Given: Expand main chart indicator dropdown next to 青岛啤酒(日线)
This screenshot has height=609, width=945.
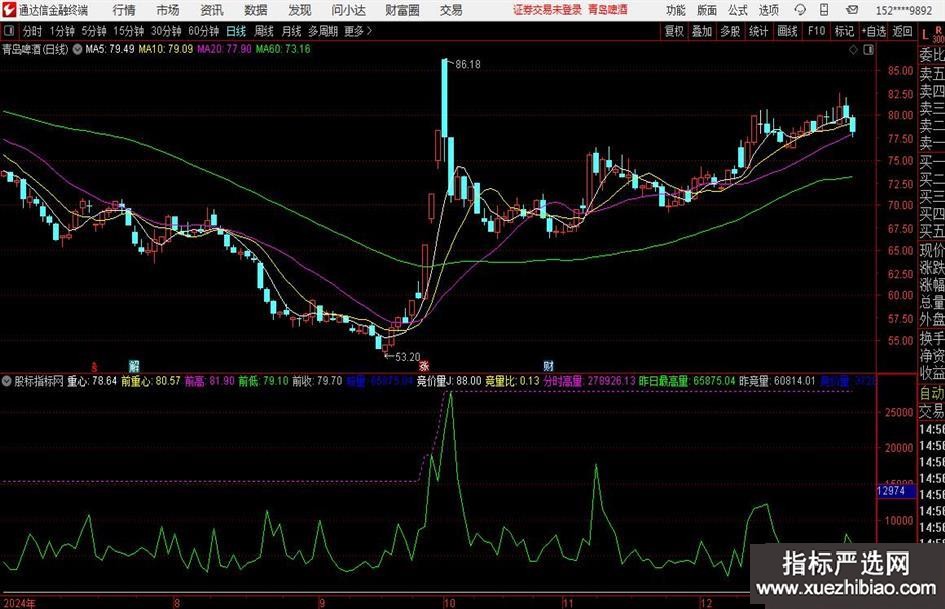Looking at the screenshot, I should (77, 49).
